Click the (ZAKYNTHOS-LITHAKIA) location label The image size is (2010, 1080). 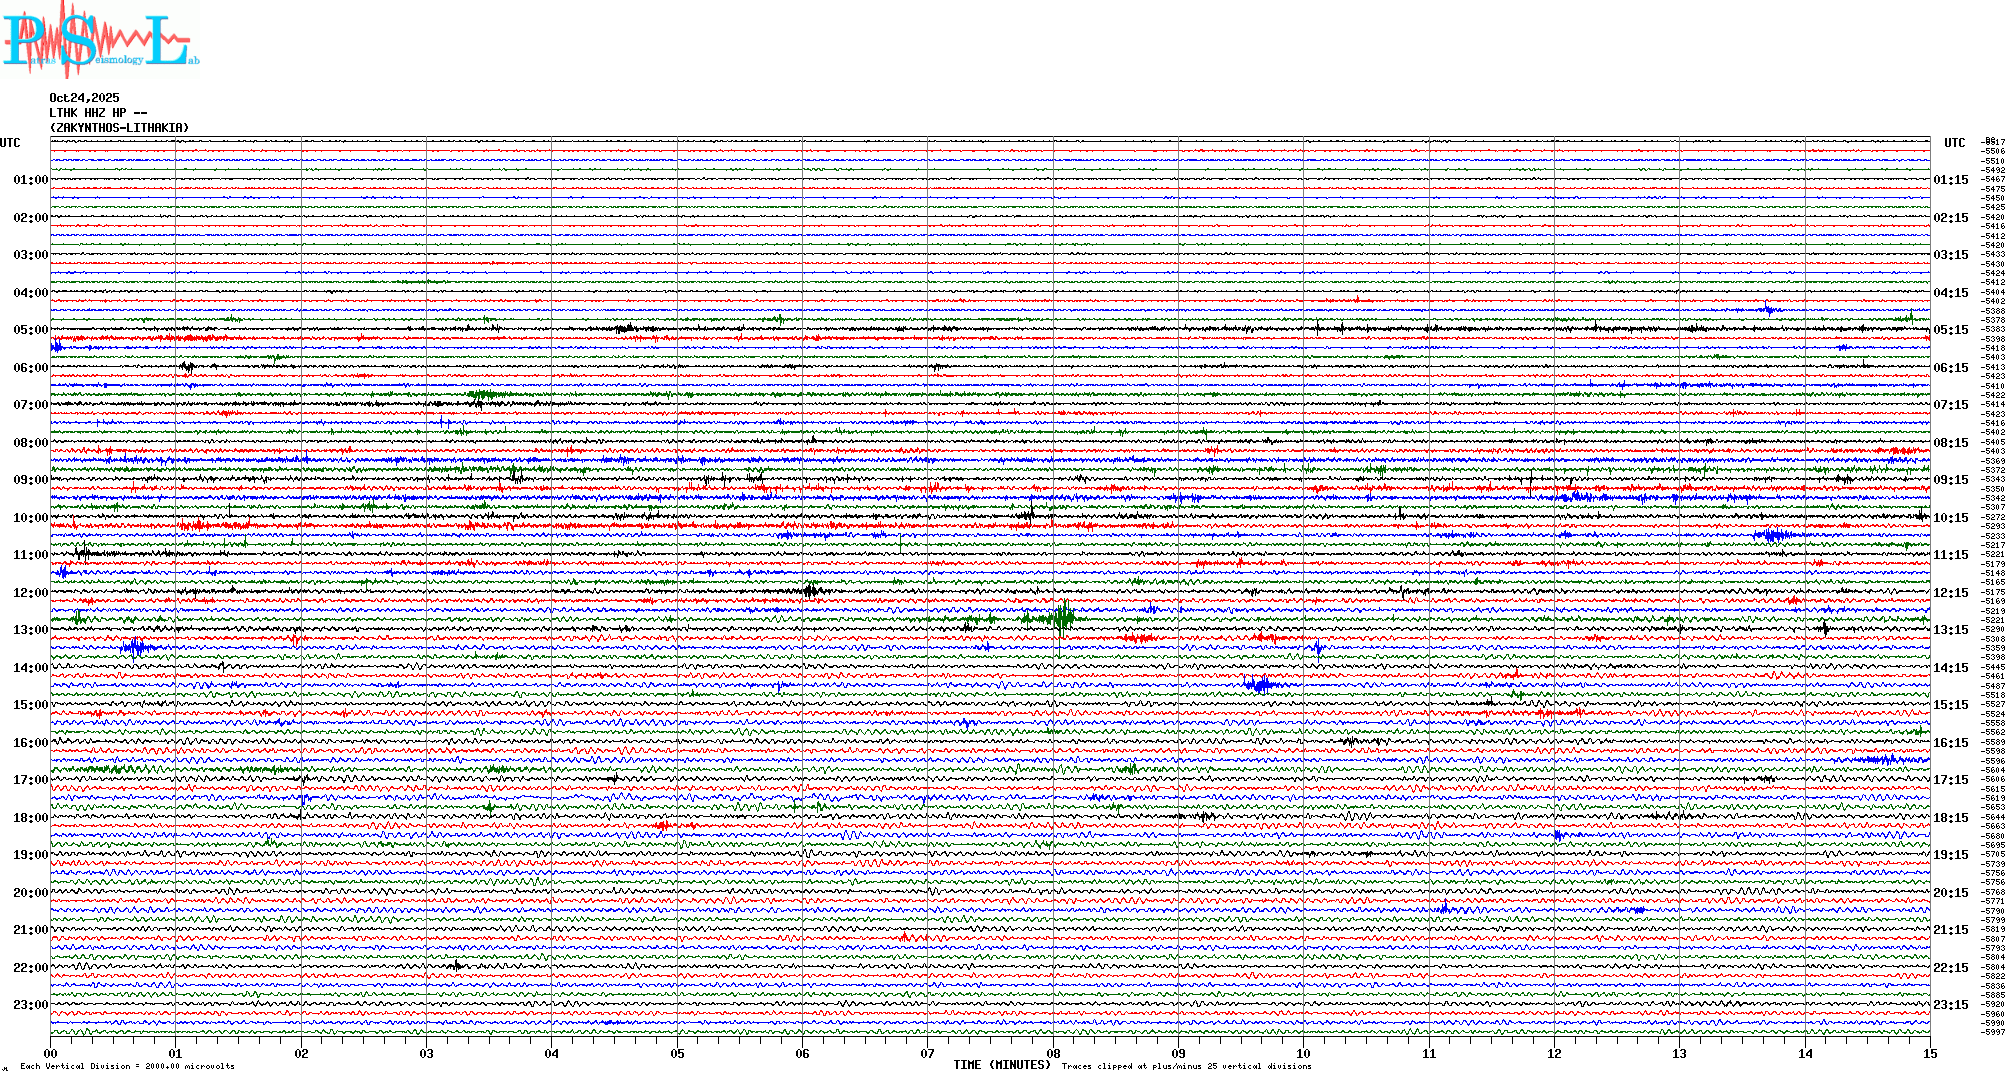119,128
